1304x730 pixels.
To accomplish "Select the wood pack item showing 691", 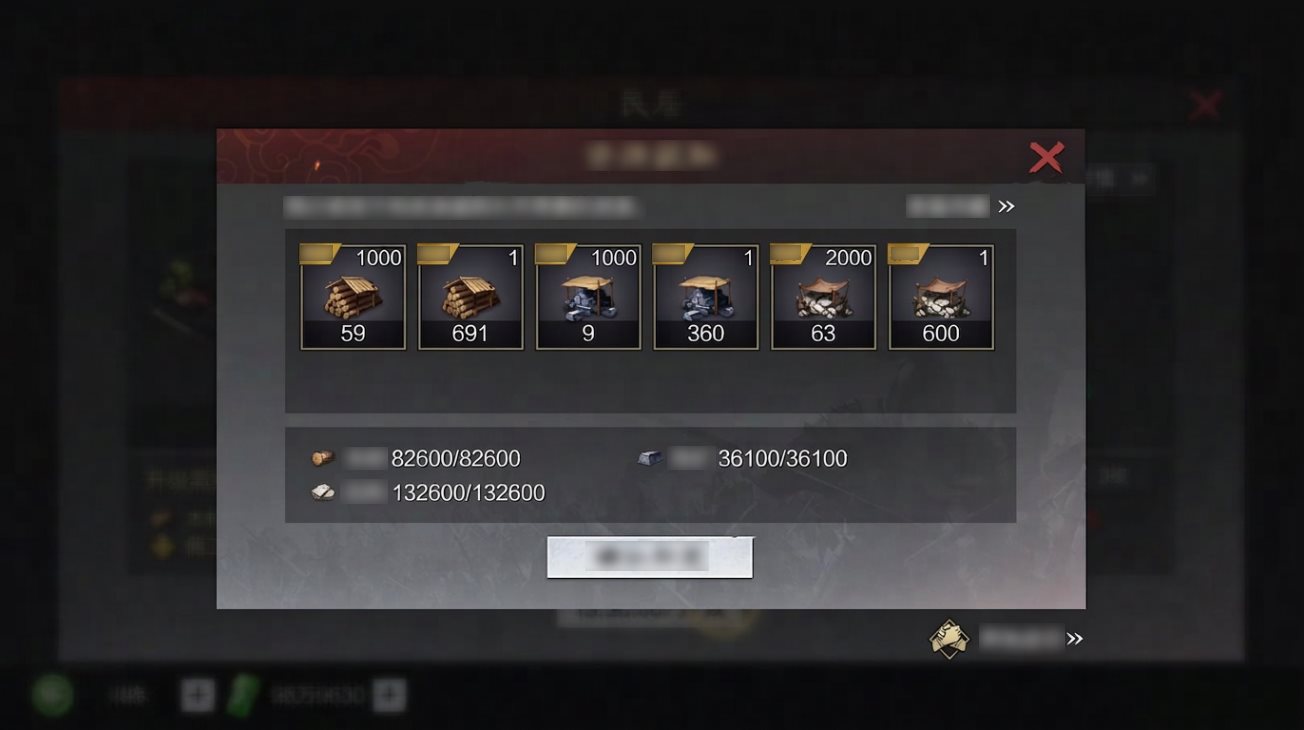I will click(x=470, y=297).
